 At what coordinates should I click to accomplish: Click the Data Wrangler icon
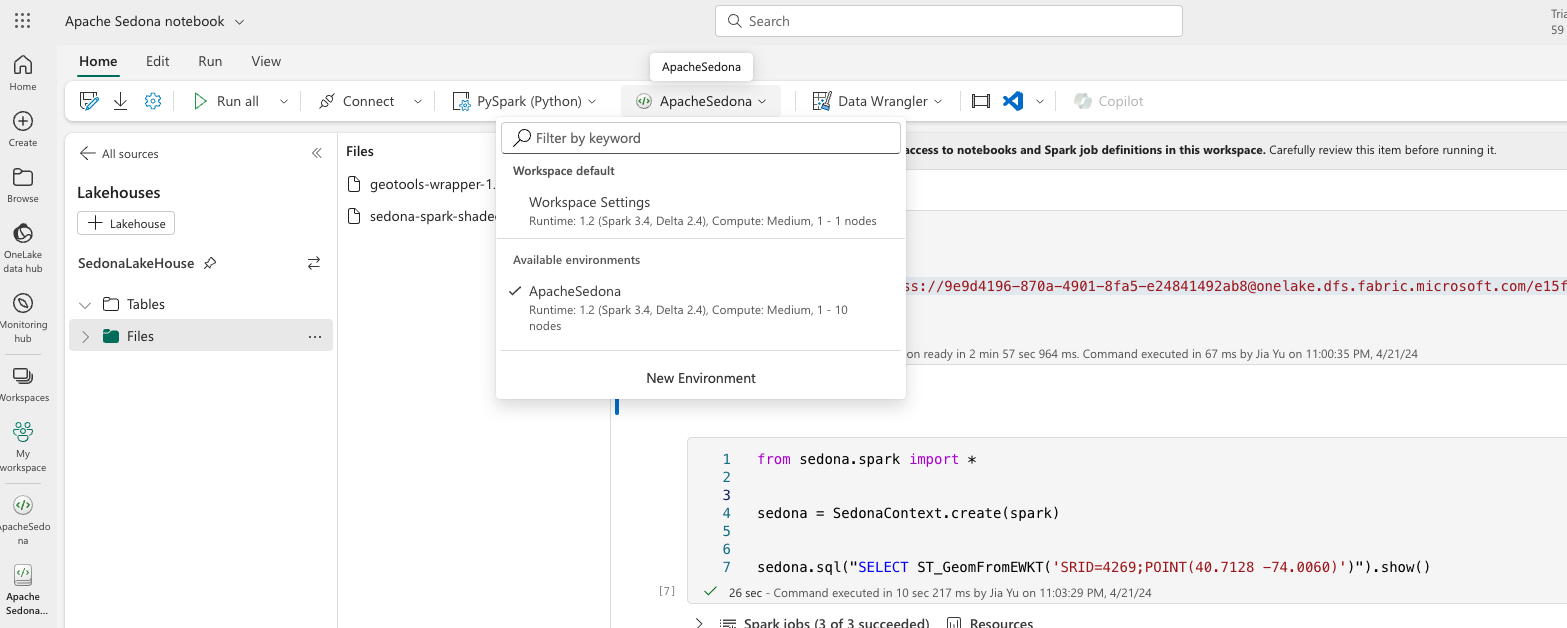click(x=821, y=100)
